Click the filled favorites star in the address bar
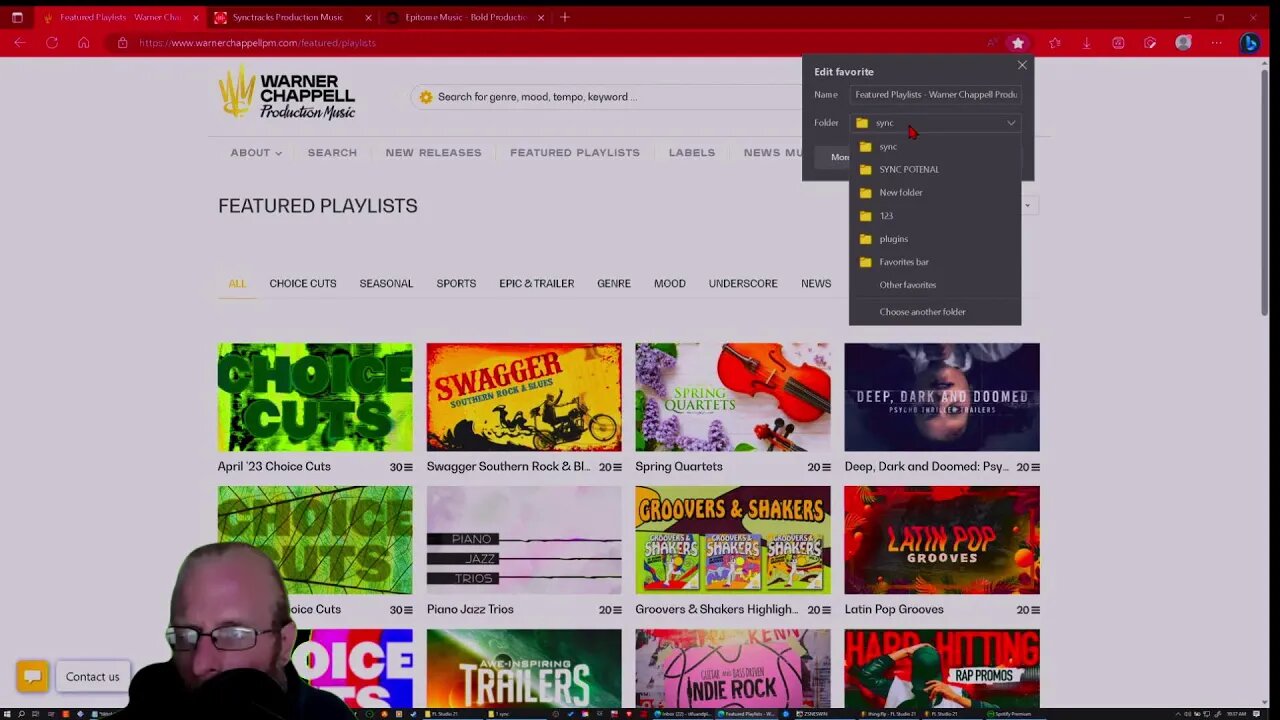This screenshot has height=720, width=1280. pos(1018,43)
